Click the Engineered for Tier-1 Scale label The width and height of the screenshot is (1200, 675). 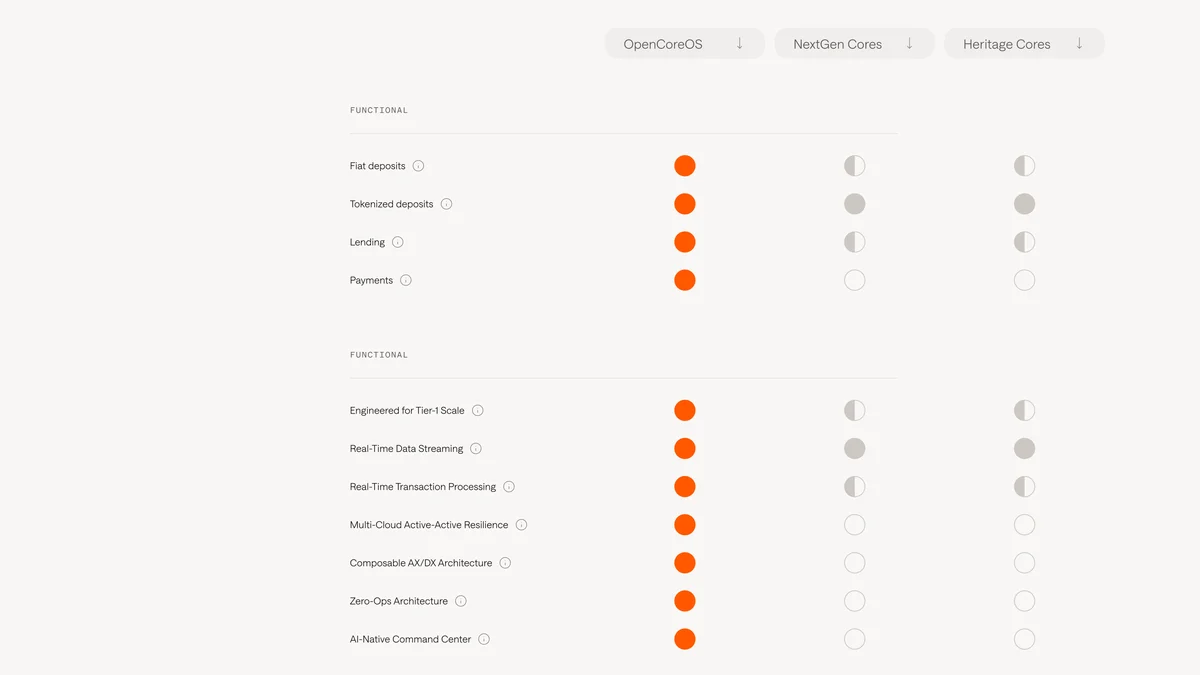[407, 411]
